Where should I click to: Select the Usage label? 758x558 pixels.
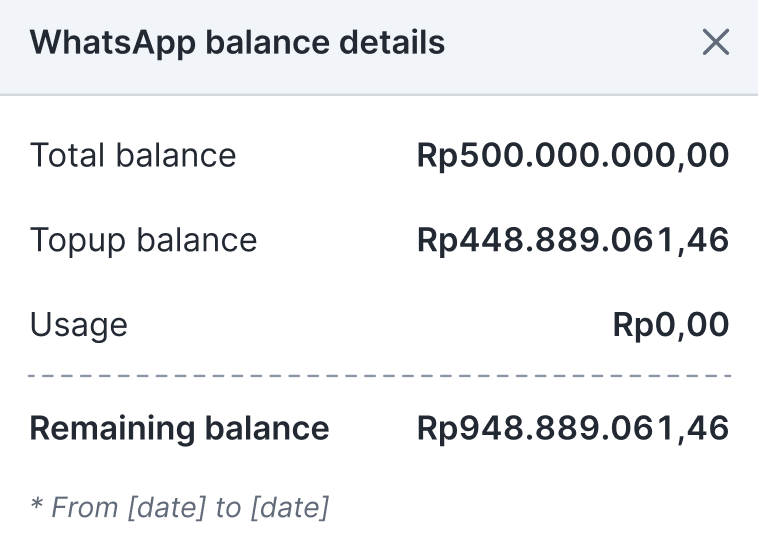pos(79,325)
